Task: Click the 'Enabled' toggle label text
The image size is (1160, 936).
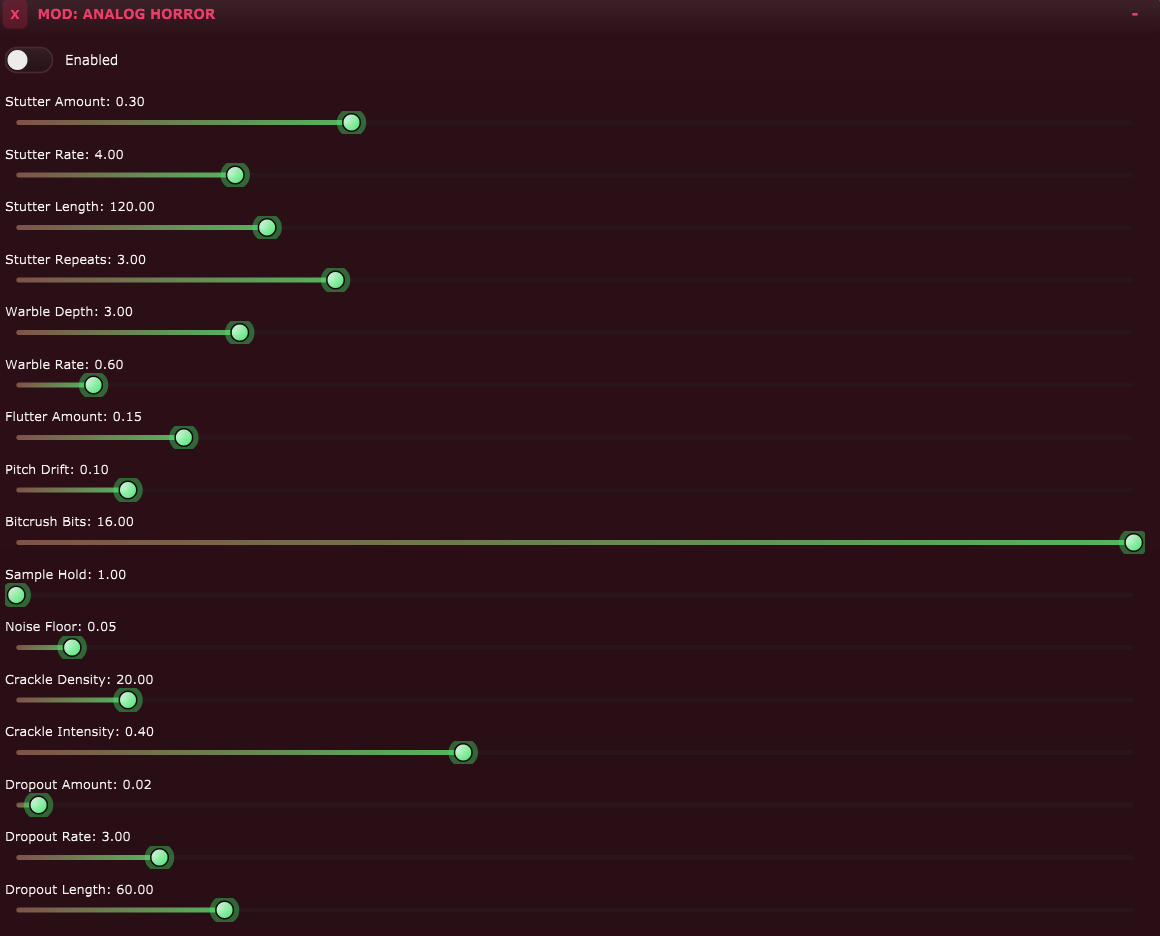Action: (x=92, y=61)
